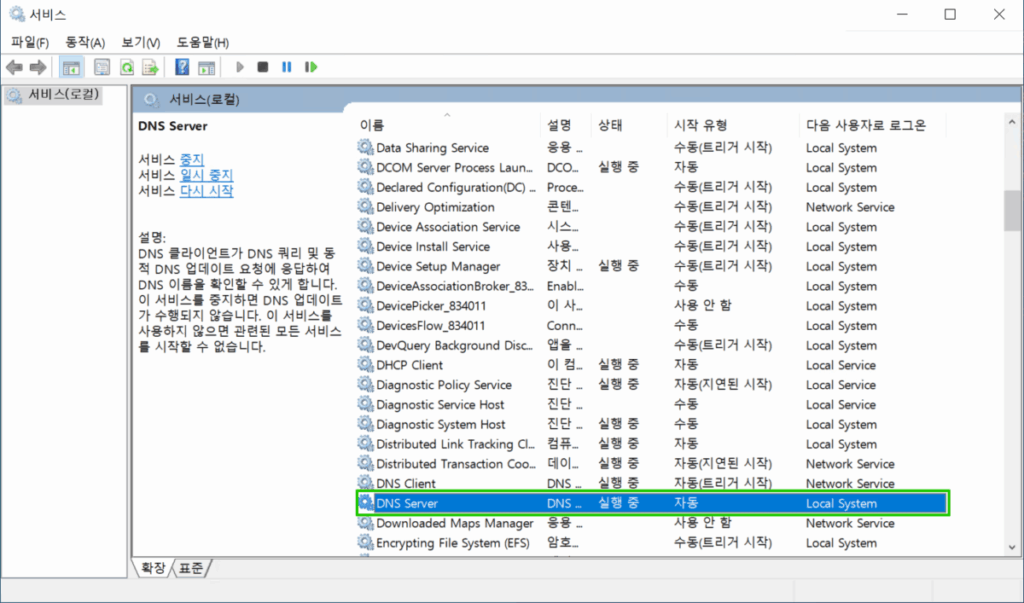Toggle the show/hide action pane button
The image size is (1024, 603).
pyautogui.click(x=206, y=67)
